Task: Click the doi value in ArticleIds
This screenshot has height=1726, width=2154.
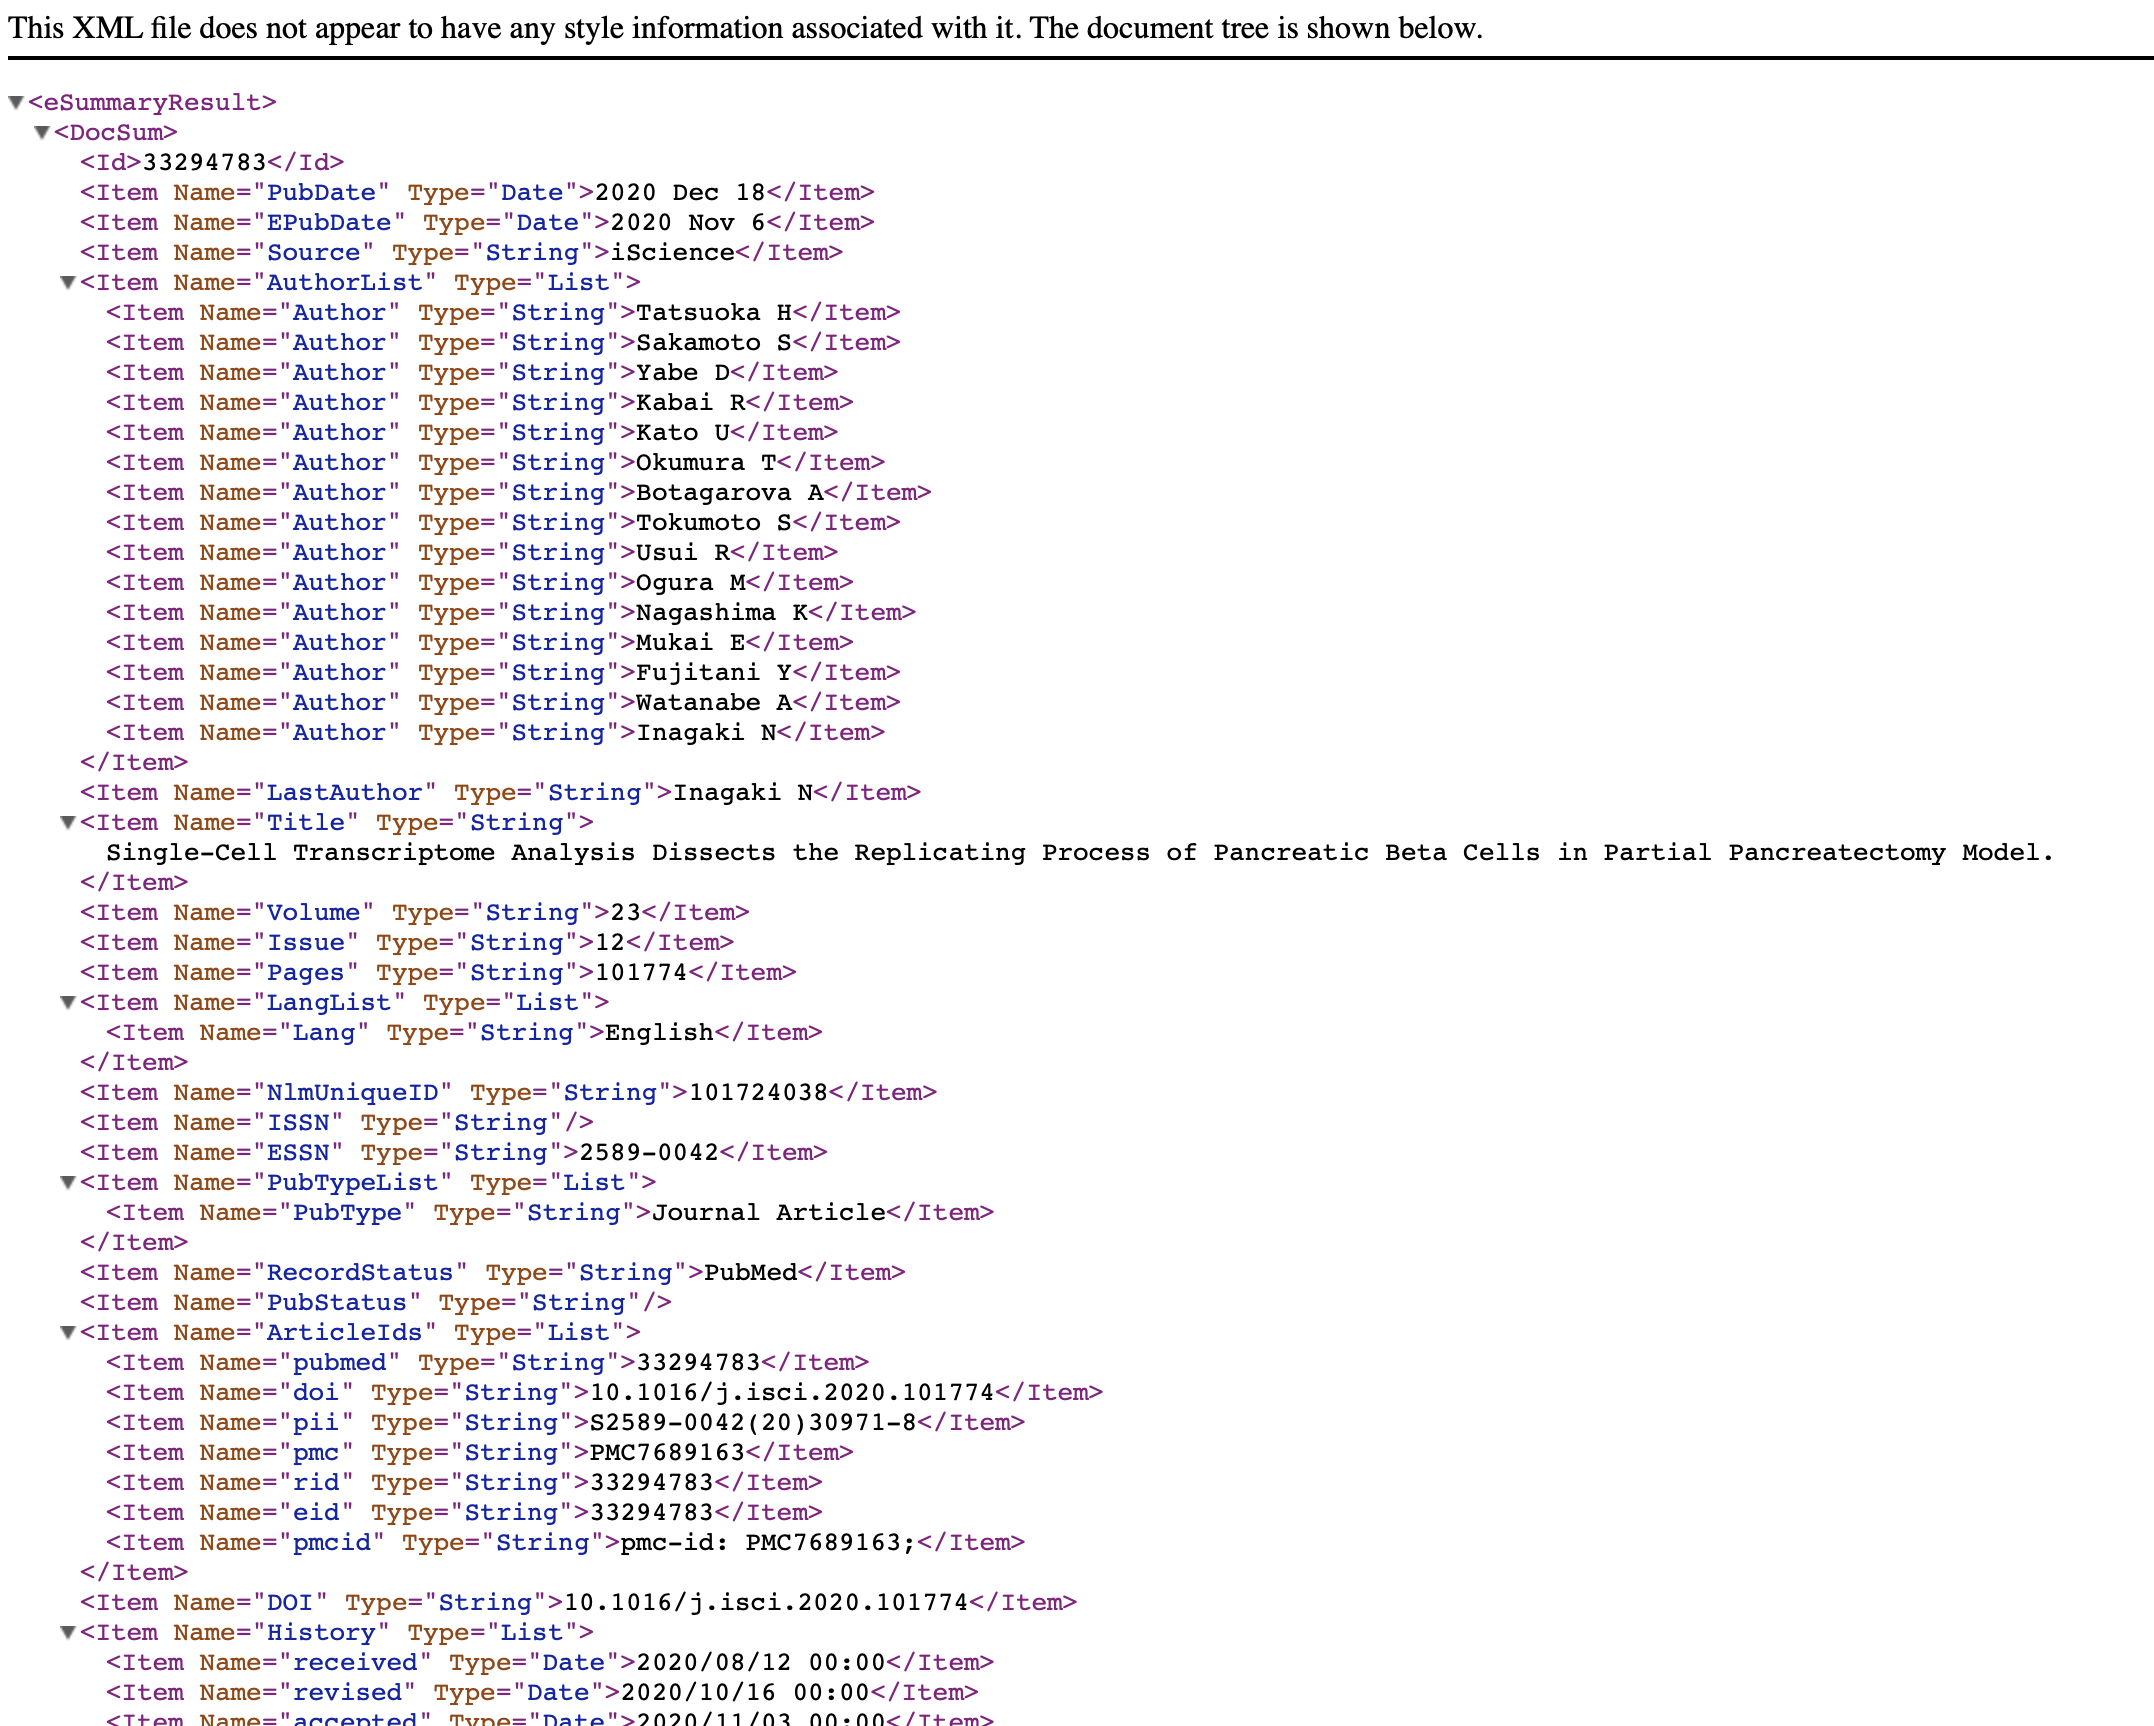Action: 792,1393
